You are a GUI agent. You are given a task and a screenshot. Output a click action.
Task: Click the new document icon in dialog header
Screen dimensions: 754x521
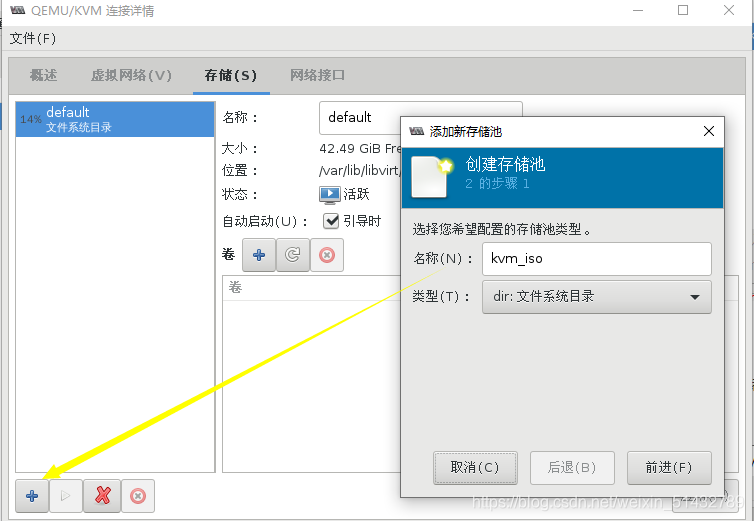432,177
